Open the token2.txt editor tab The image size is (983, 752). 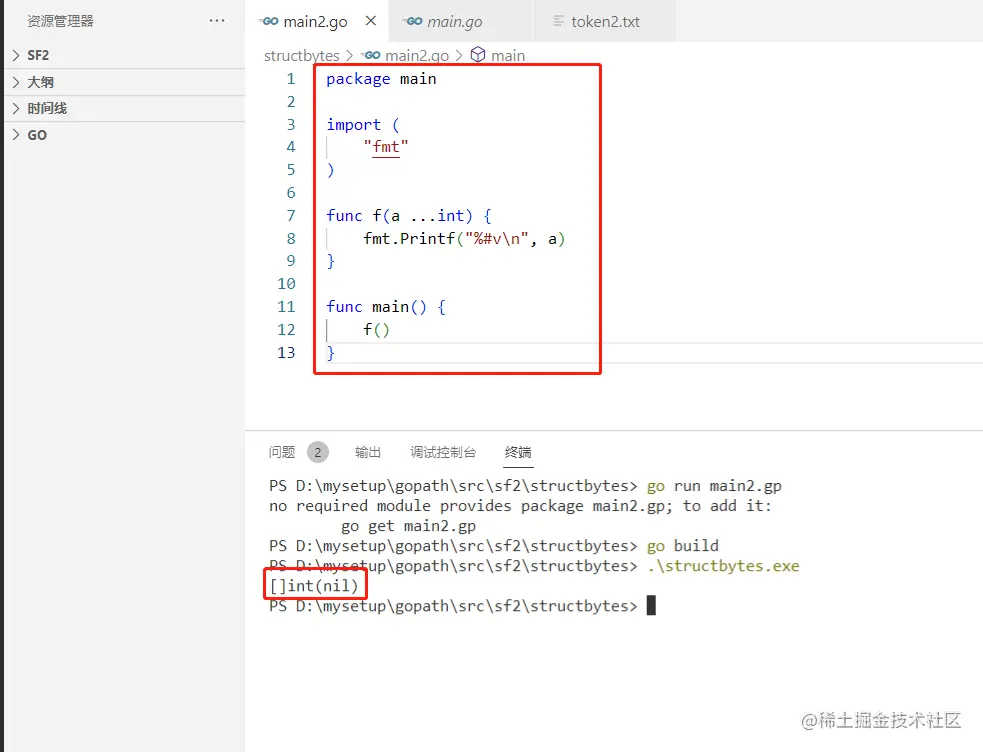[x=605, y=21]
